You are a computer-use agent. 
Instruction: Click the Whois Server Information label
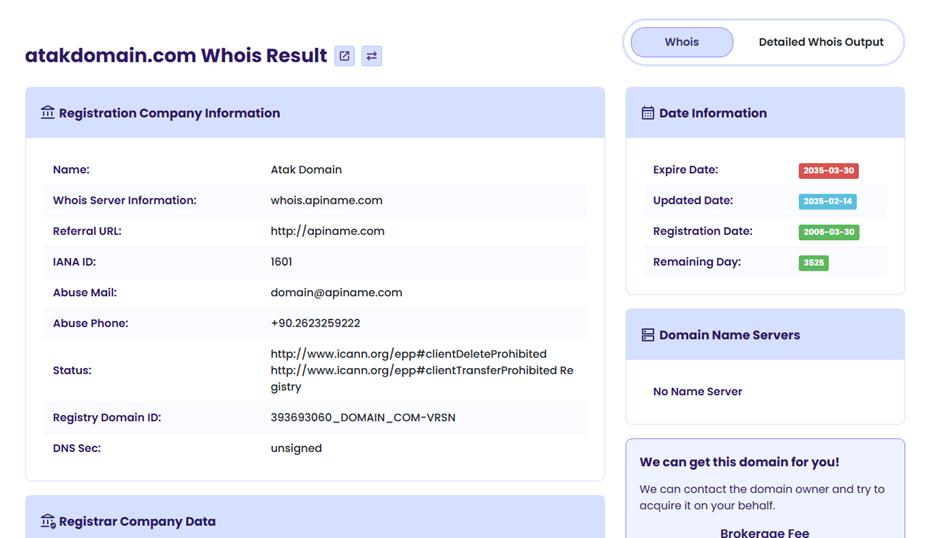125,200
